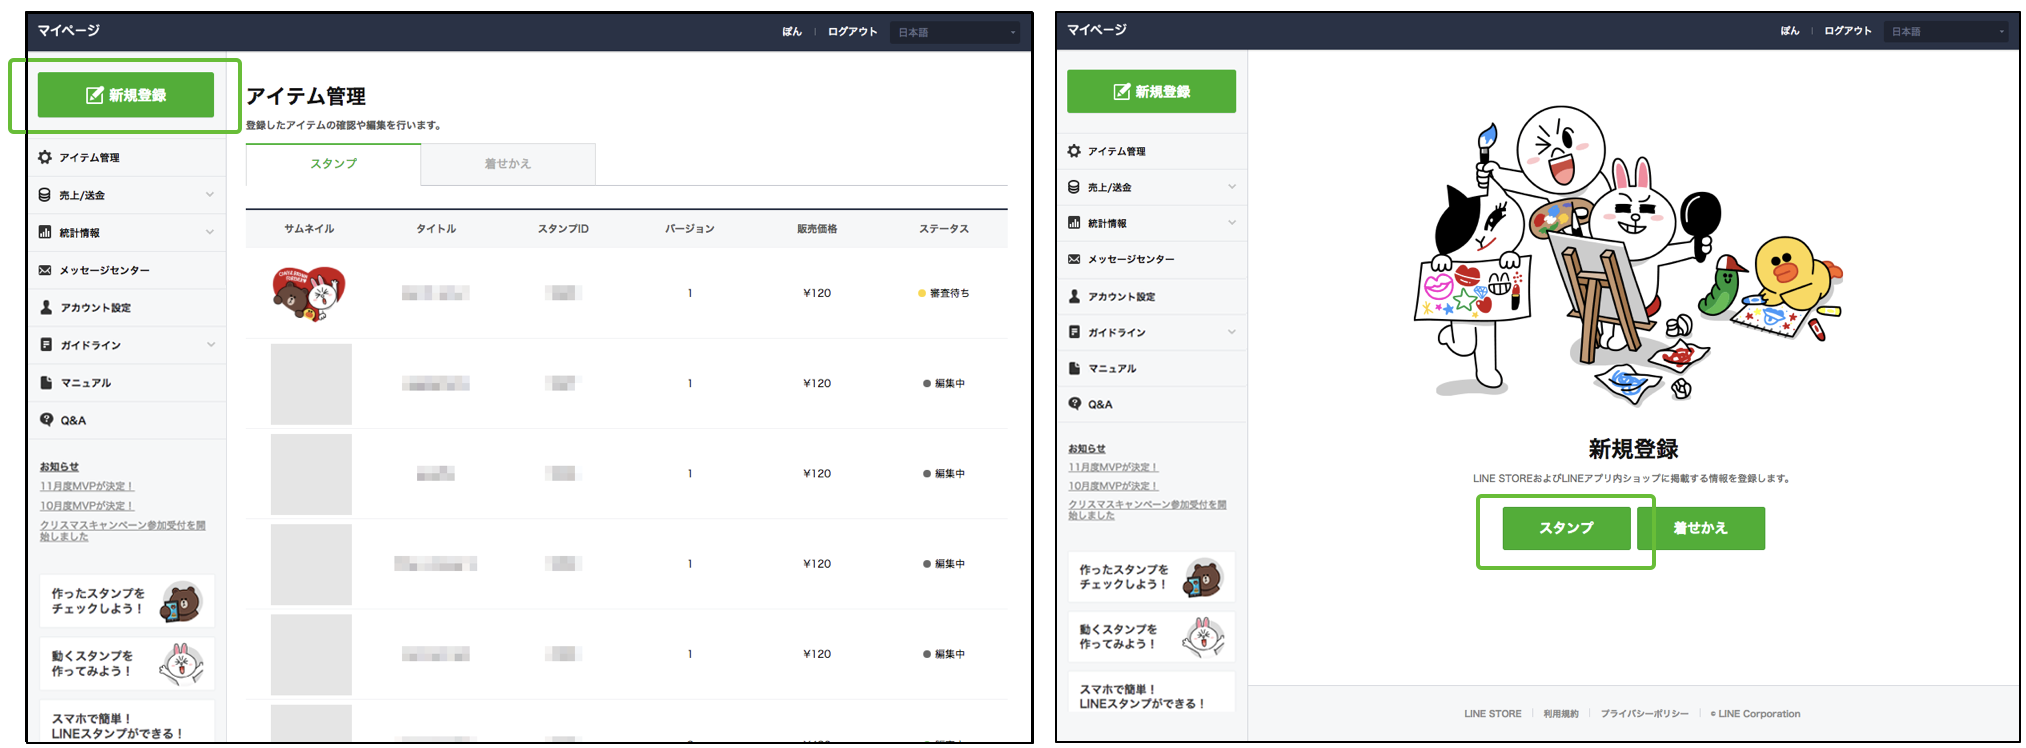
Task: Click the gear icon beside アイテム管理 in left screenshot
Action: 45,157
